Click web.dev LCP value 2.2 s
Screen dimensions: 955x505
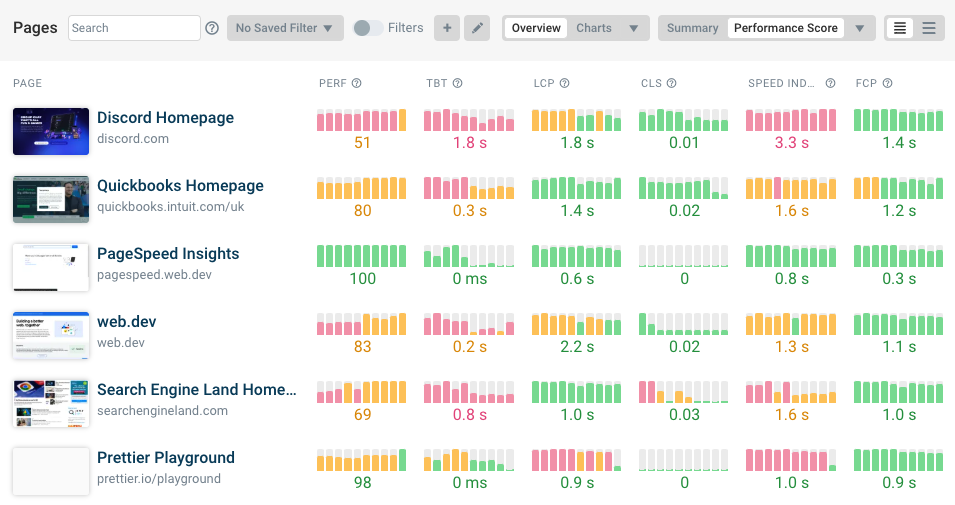coord(577,347)
